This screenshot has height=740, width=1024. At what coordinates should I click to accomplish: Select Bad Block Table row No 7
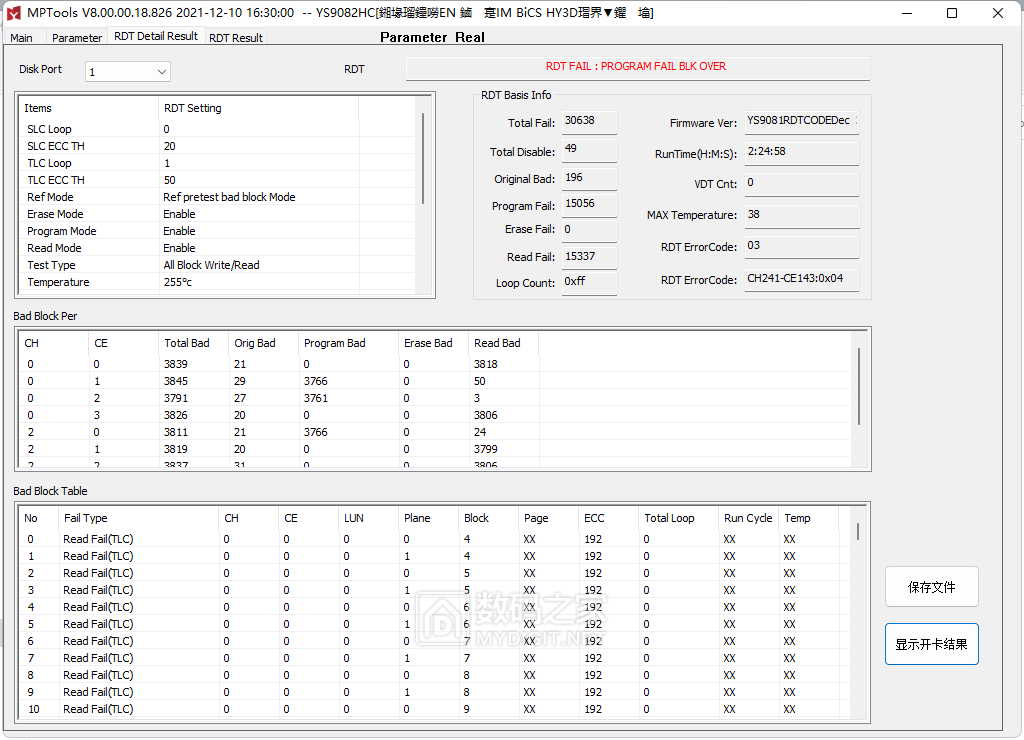[434, 658]
